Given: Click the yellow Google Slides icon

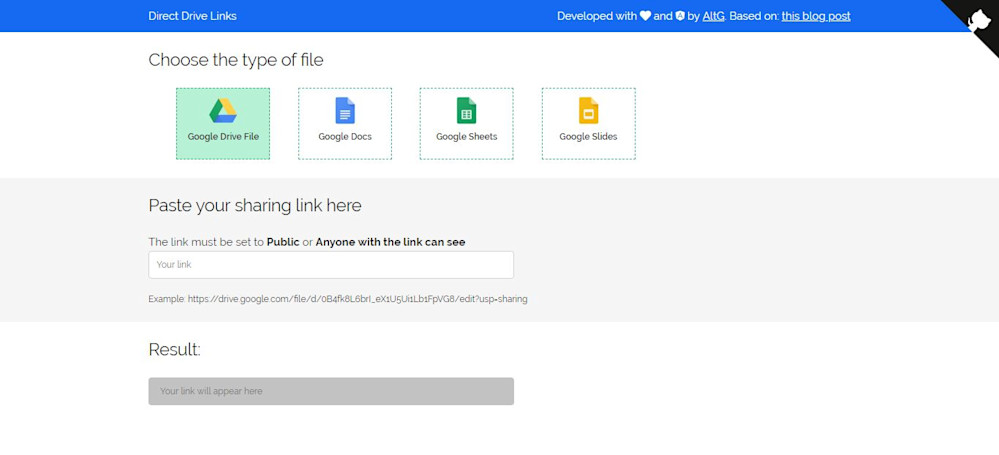Looking at the screenshot, I should pyautogui.click(x=589, y=110).
